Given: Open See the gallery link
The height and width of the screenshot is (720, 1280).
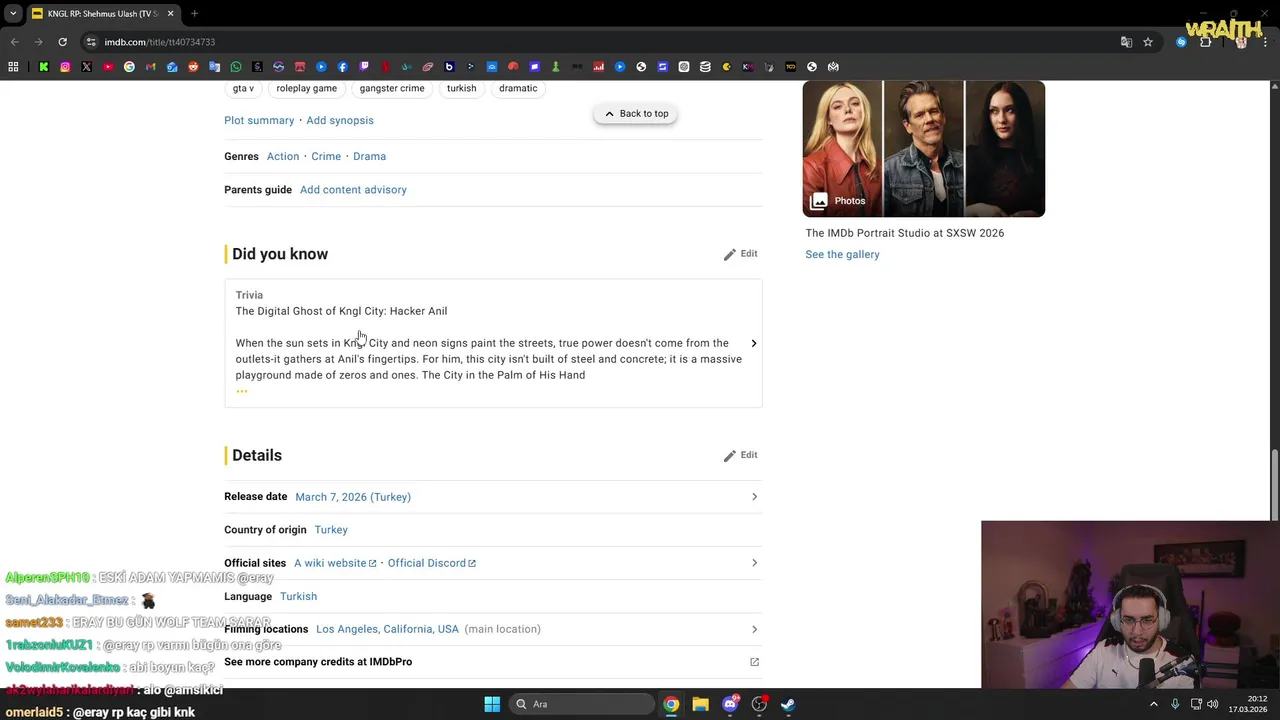Looking at the screenshot, I should [x=842, y=255].
